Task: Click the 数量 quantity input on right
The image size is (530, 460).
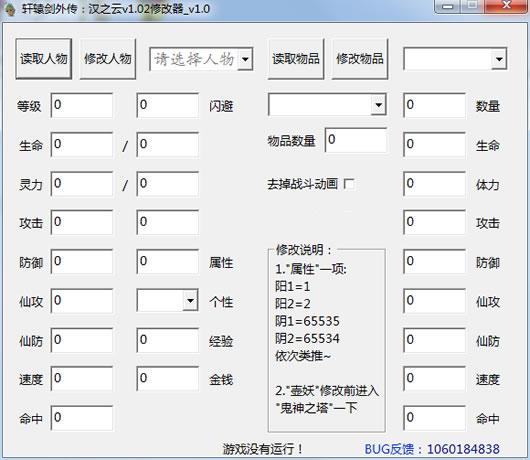Action: point(434,105)
